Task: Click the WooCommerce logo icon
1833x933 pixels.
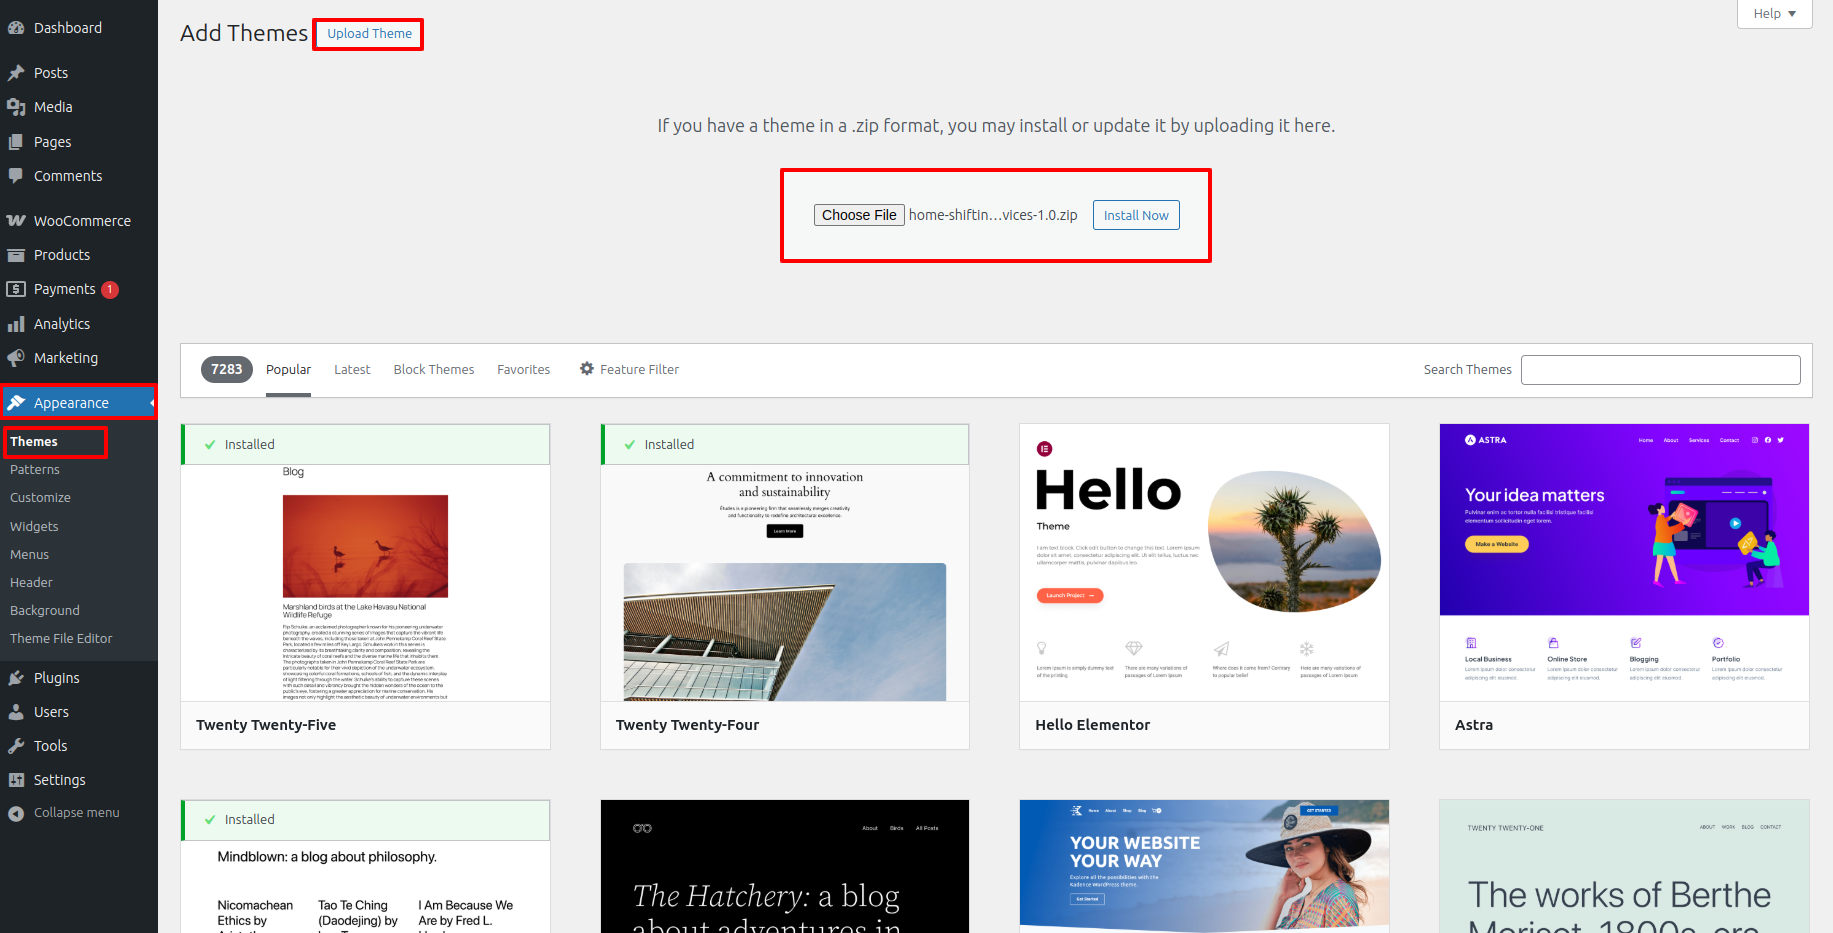Action: [16, 221]
